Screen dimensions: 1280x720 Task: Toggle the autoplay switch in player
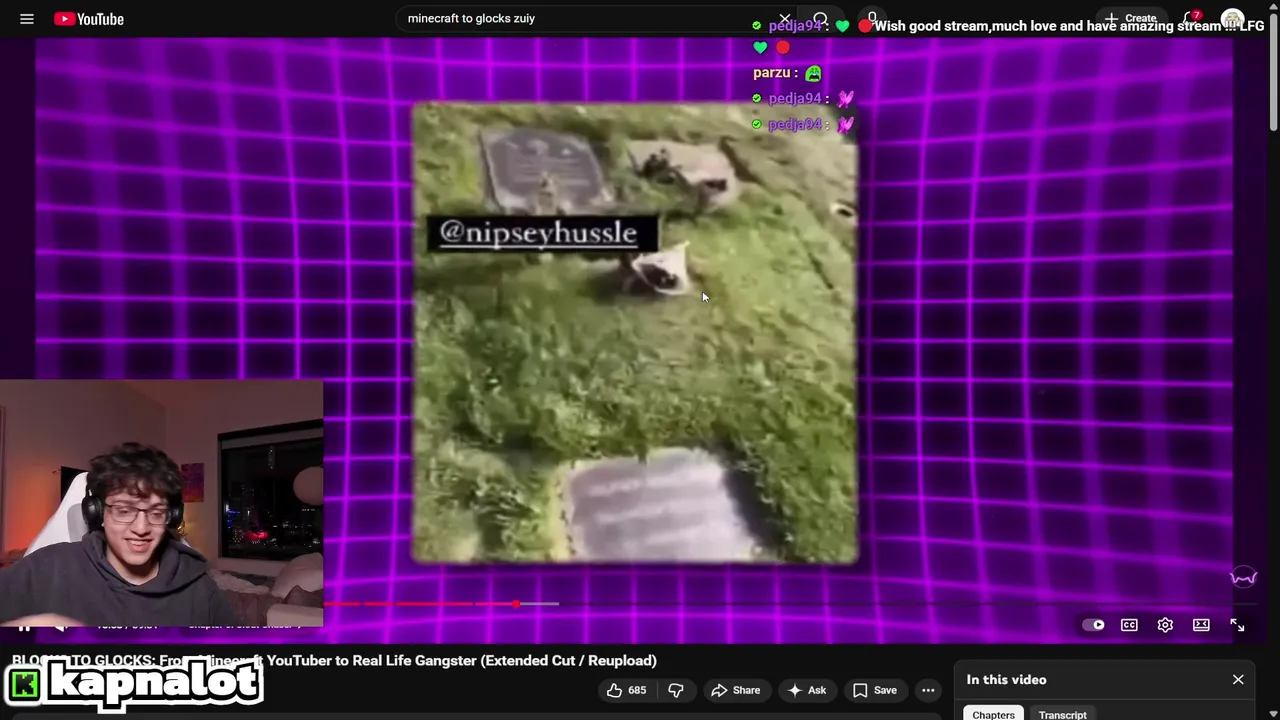[x=1093, y=625]
